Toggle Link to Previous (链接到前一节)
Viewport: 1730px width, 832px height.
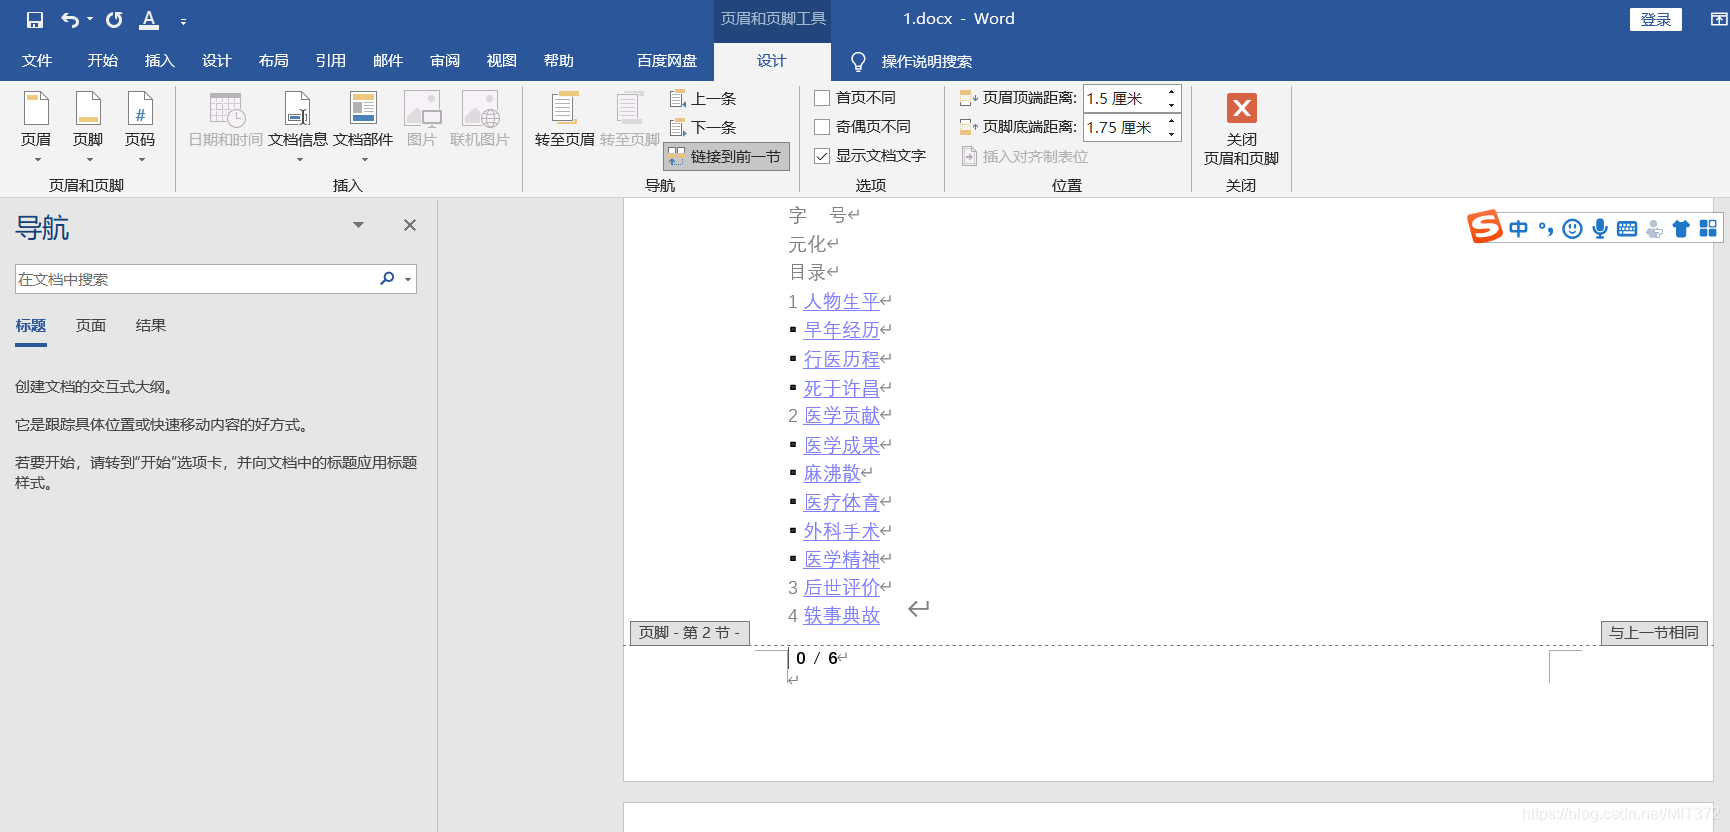click(727, 157)
